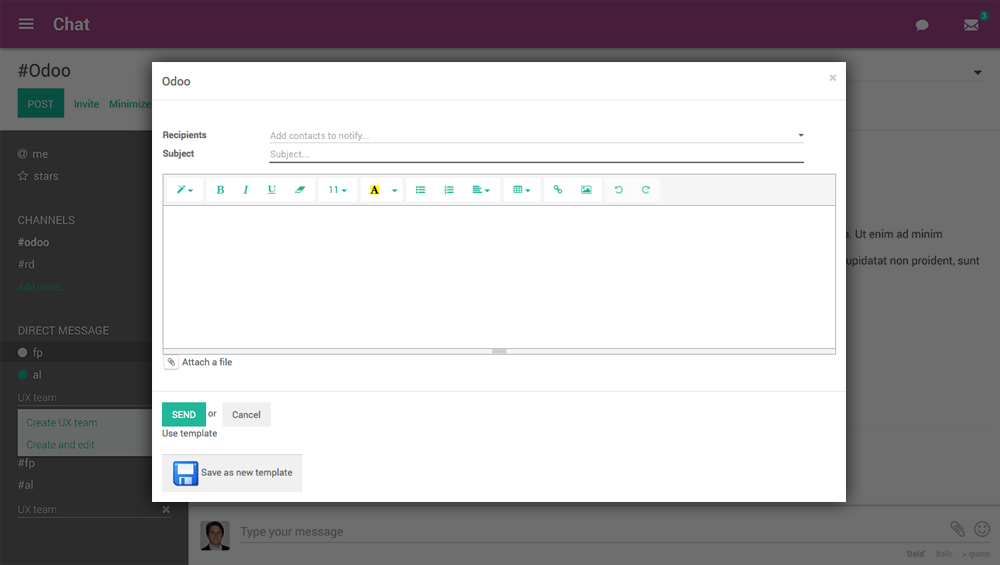
Task: Open inbox envelope icon with badge
Action: click(971, 26)
